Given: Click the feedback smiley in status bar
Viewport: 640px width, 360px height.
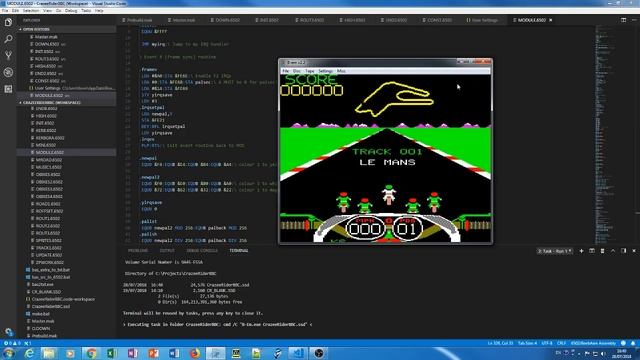Looking at the screenshot, I should coord(623,343).
